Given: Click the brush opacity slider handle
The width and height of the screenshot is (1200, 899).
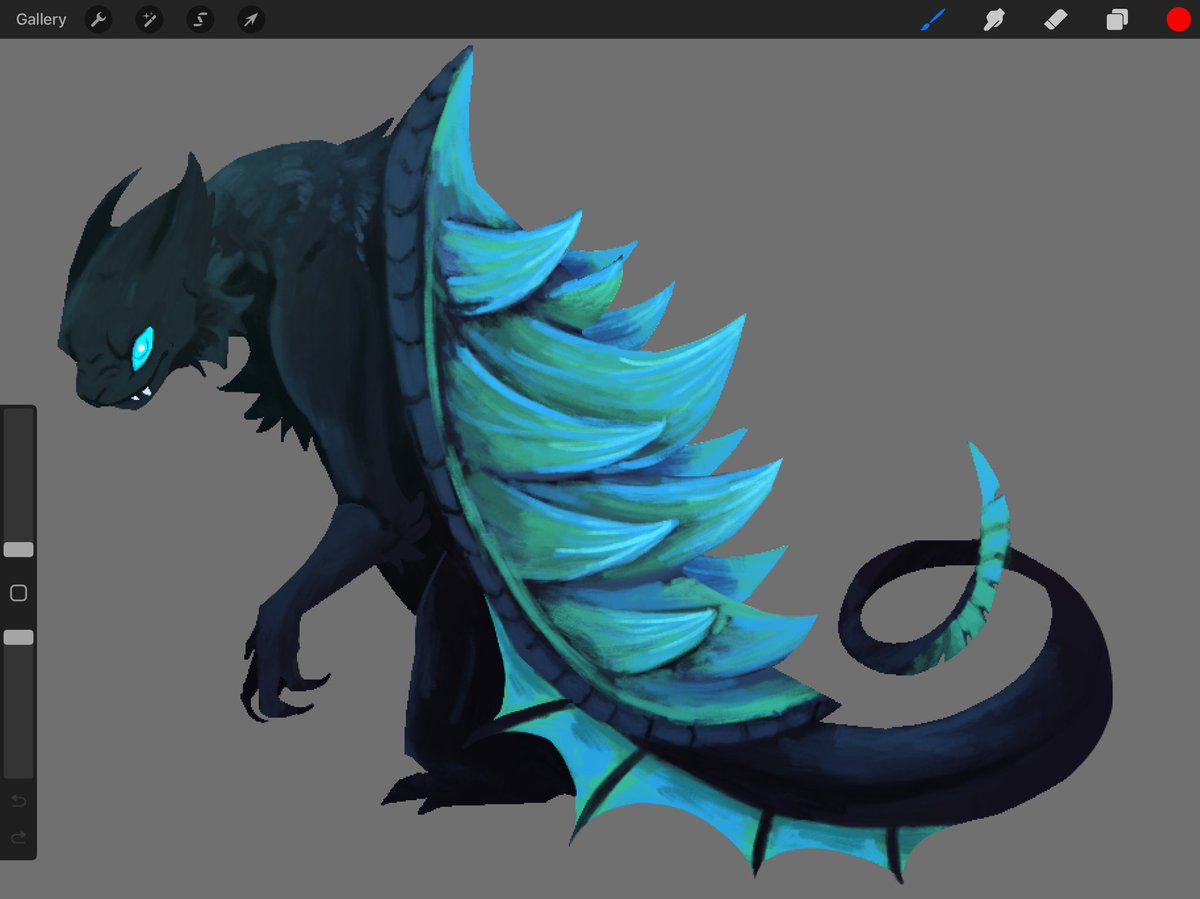Looking at the screenshot, I should [x=18, y=637].
